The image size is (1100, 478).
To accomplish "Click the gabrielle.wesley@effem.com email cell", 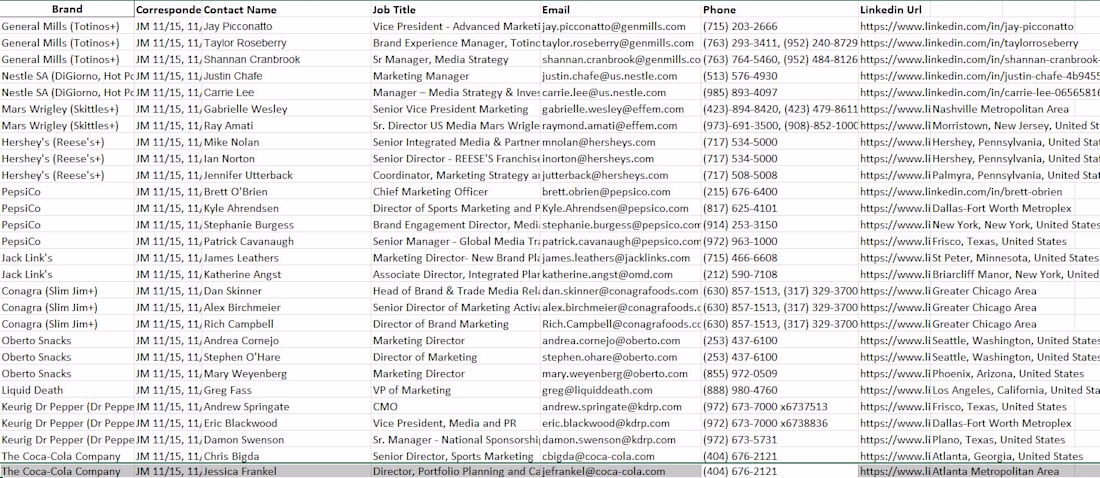I will click(621, 109).
